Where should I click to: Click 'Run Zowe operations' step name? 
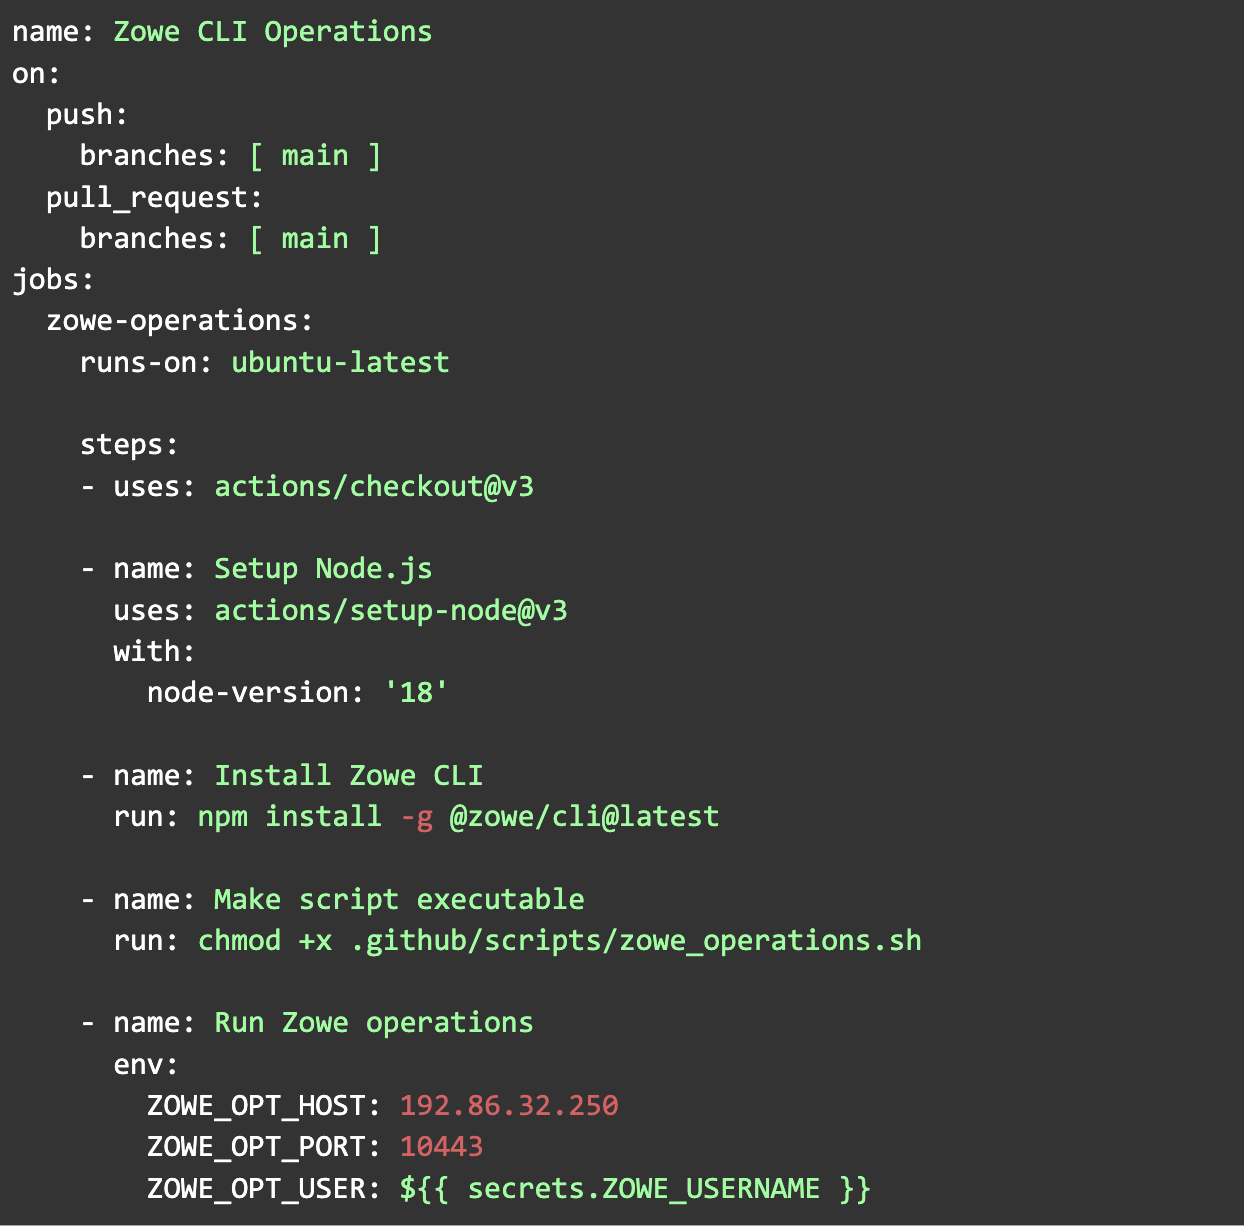point(374,1022)
